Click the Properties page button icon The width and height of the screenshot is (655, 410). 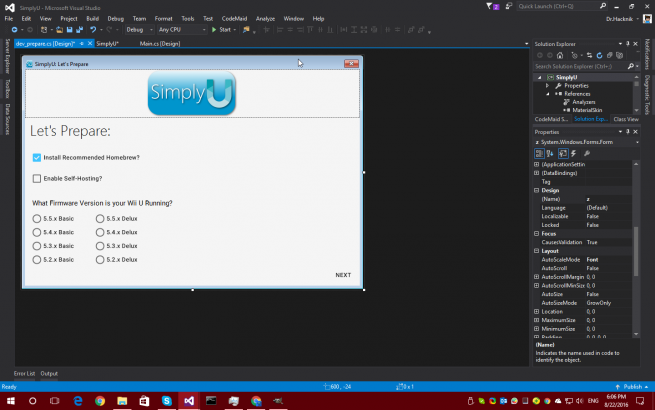point(563,153)
